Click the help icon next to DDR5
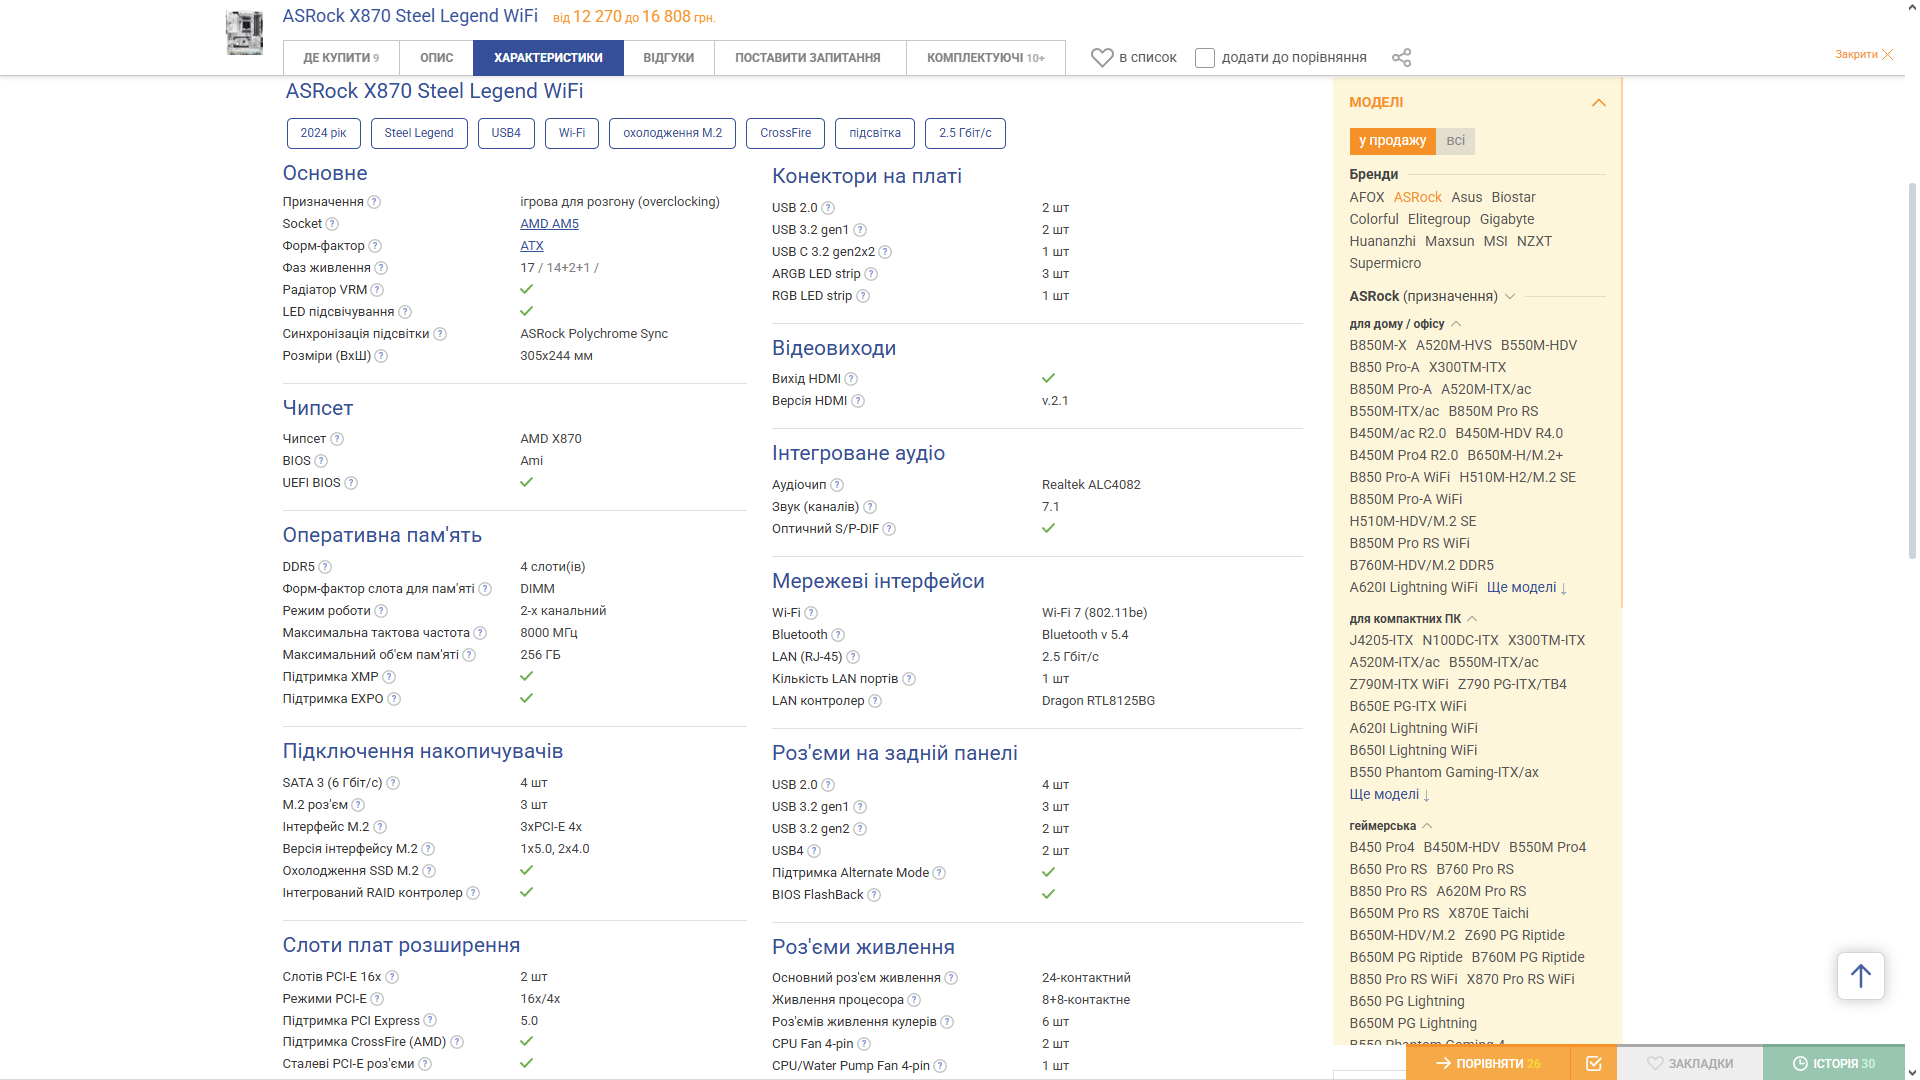This screenshot has height=1080, width=1920. 325,567
